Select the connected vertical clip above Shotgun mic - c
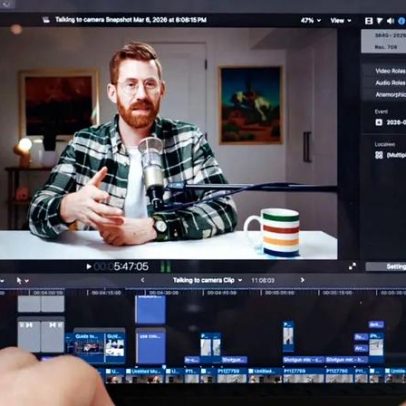This screenshot has height=406, width=406. [288, 336]
